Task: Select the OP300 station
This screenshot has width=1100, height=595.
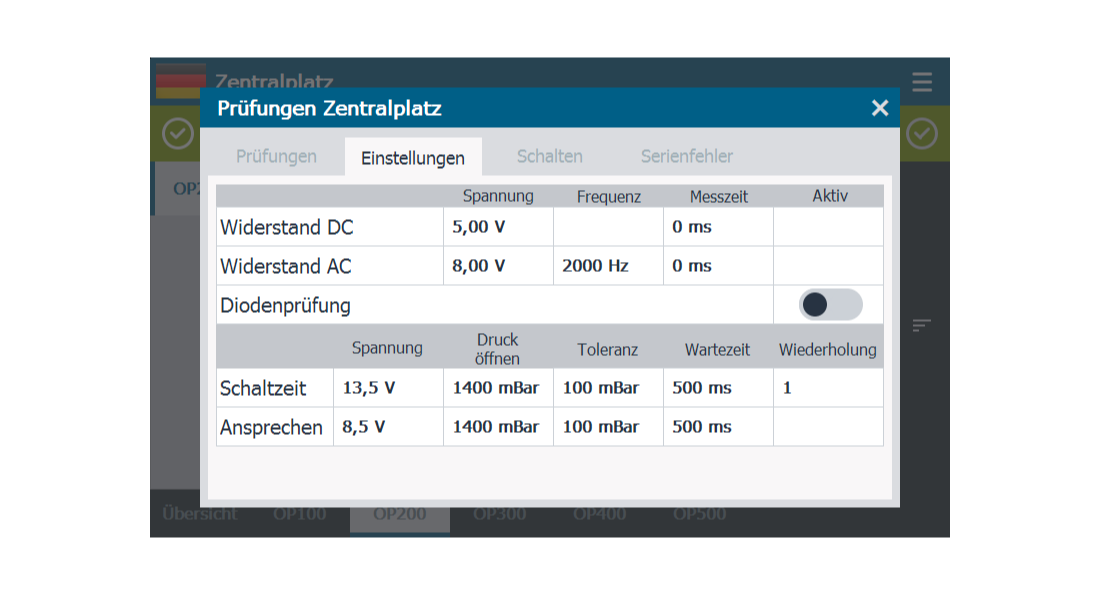Action: point(499,513)
